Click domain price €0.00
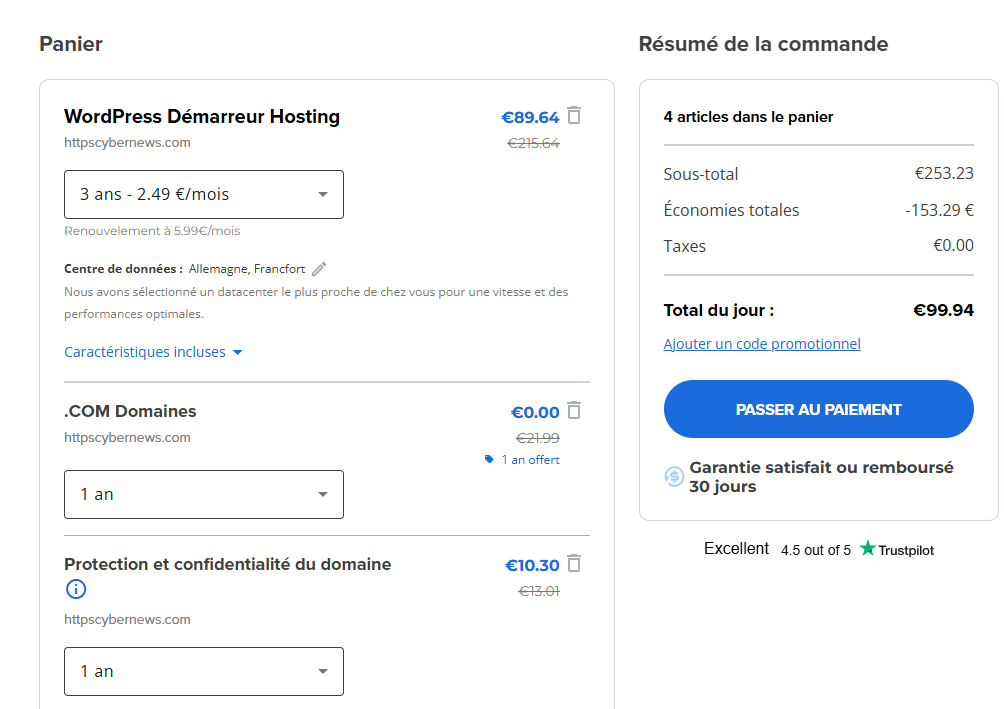1004x709 pixels. coord(535,412)
